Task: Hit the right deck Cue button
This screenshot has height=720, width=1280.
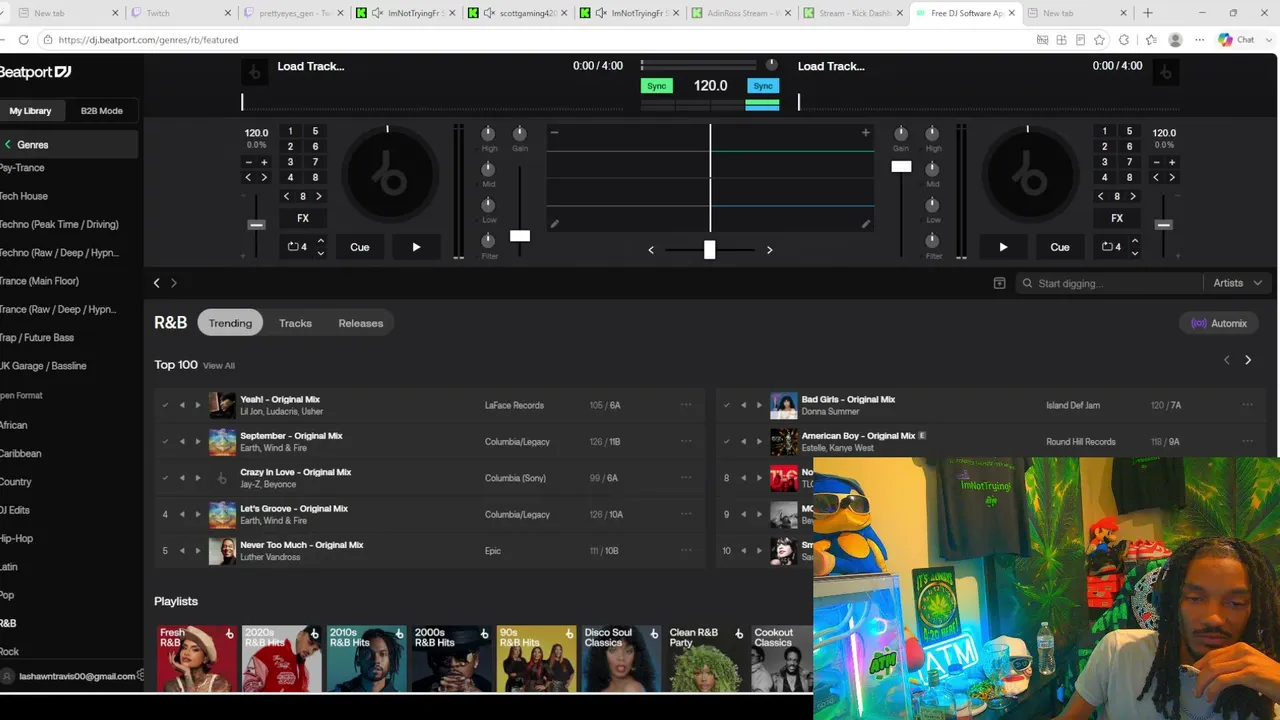Action: (x=1060, y=247)
